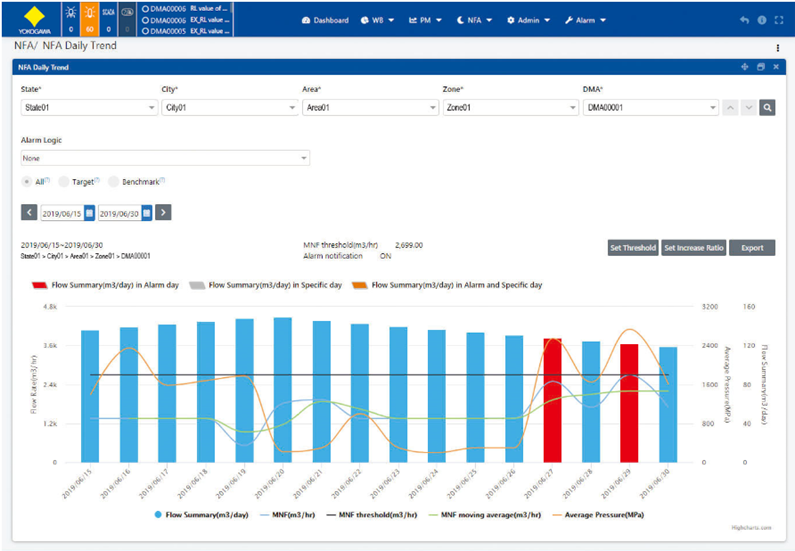Screen dimensions: 795x551
Task: Expand the State dropdown
Action: tap(85, 108)
